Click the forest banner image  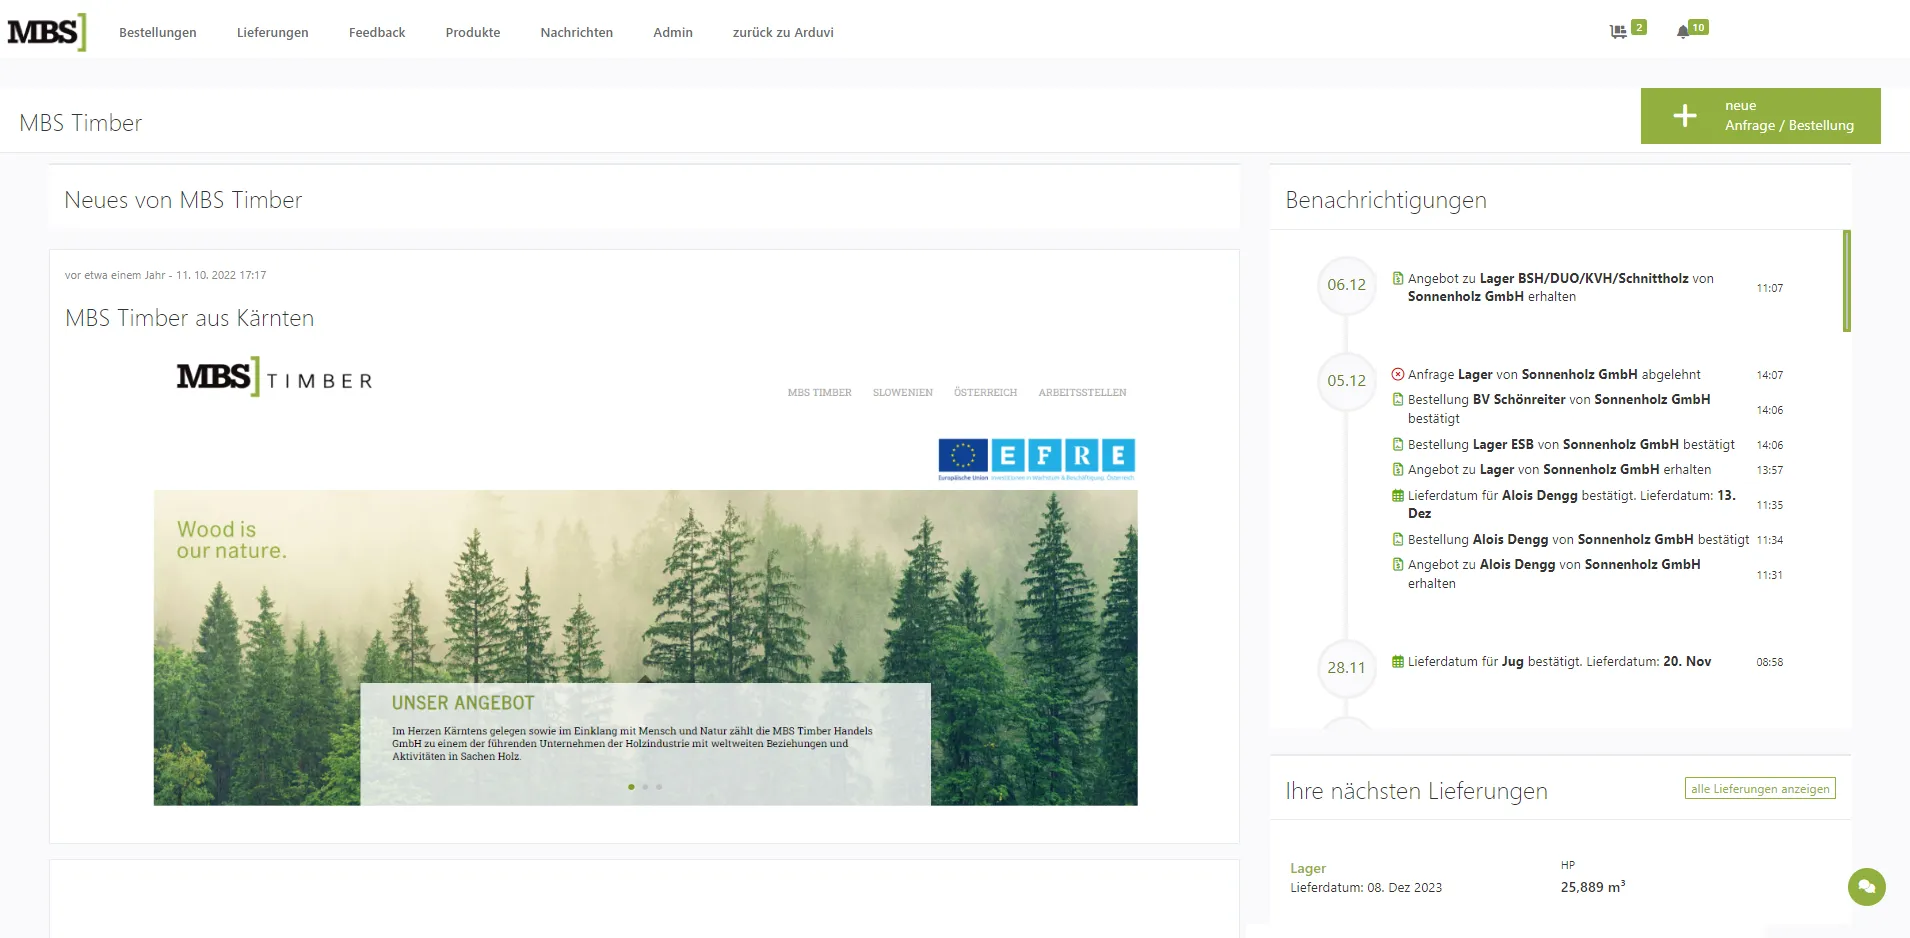coord(645,647)
